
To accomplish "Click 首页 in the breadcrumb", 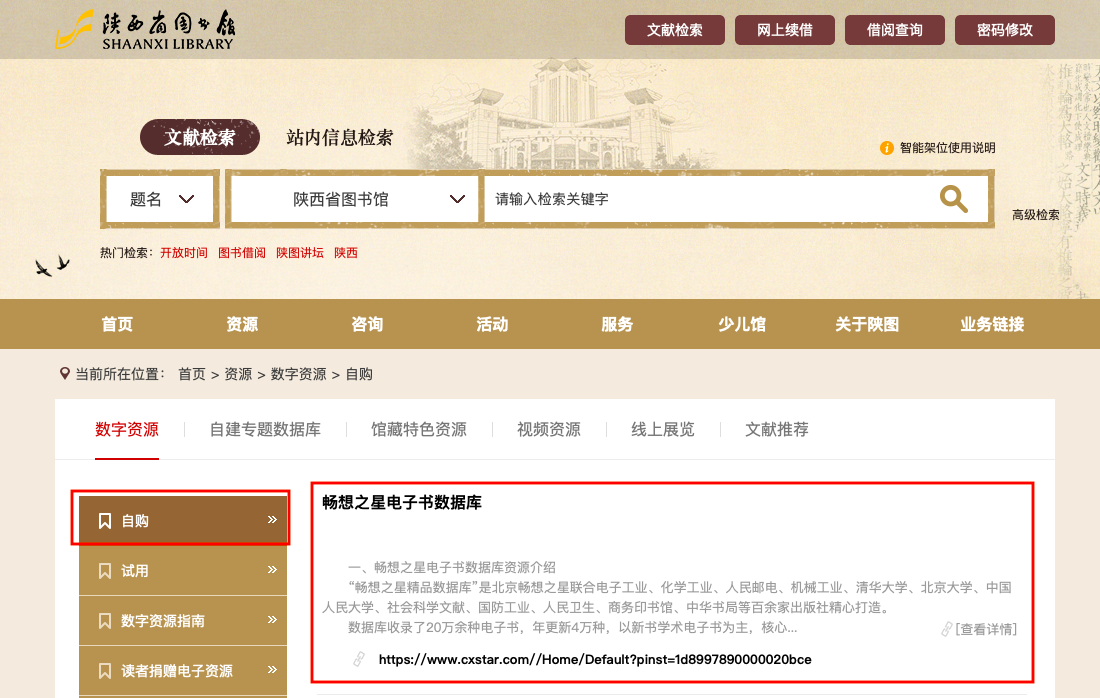I will pos(192,374).
